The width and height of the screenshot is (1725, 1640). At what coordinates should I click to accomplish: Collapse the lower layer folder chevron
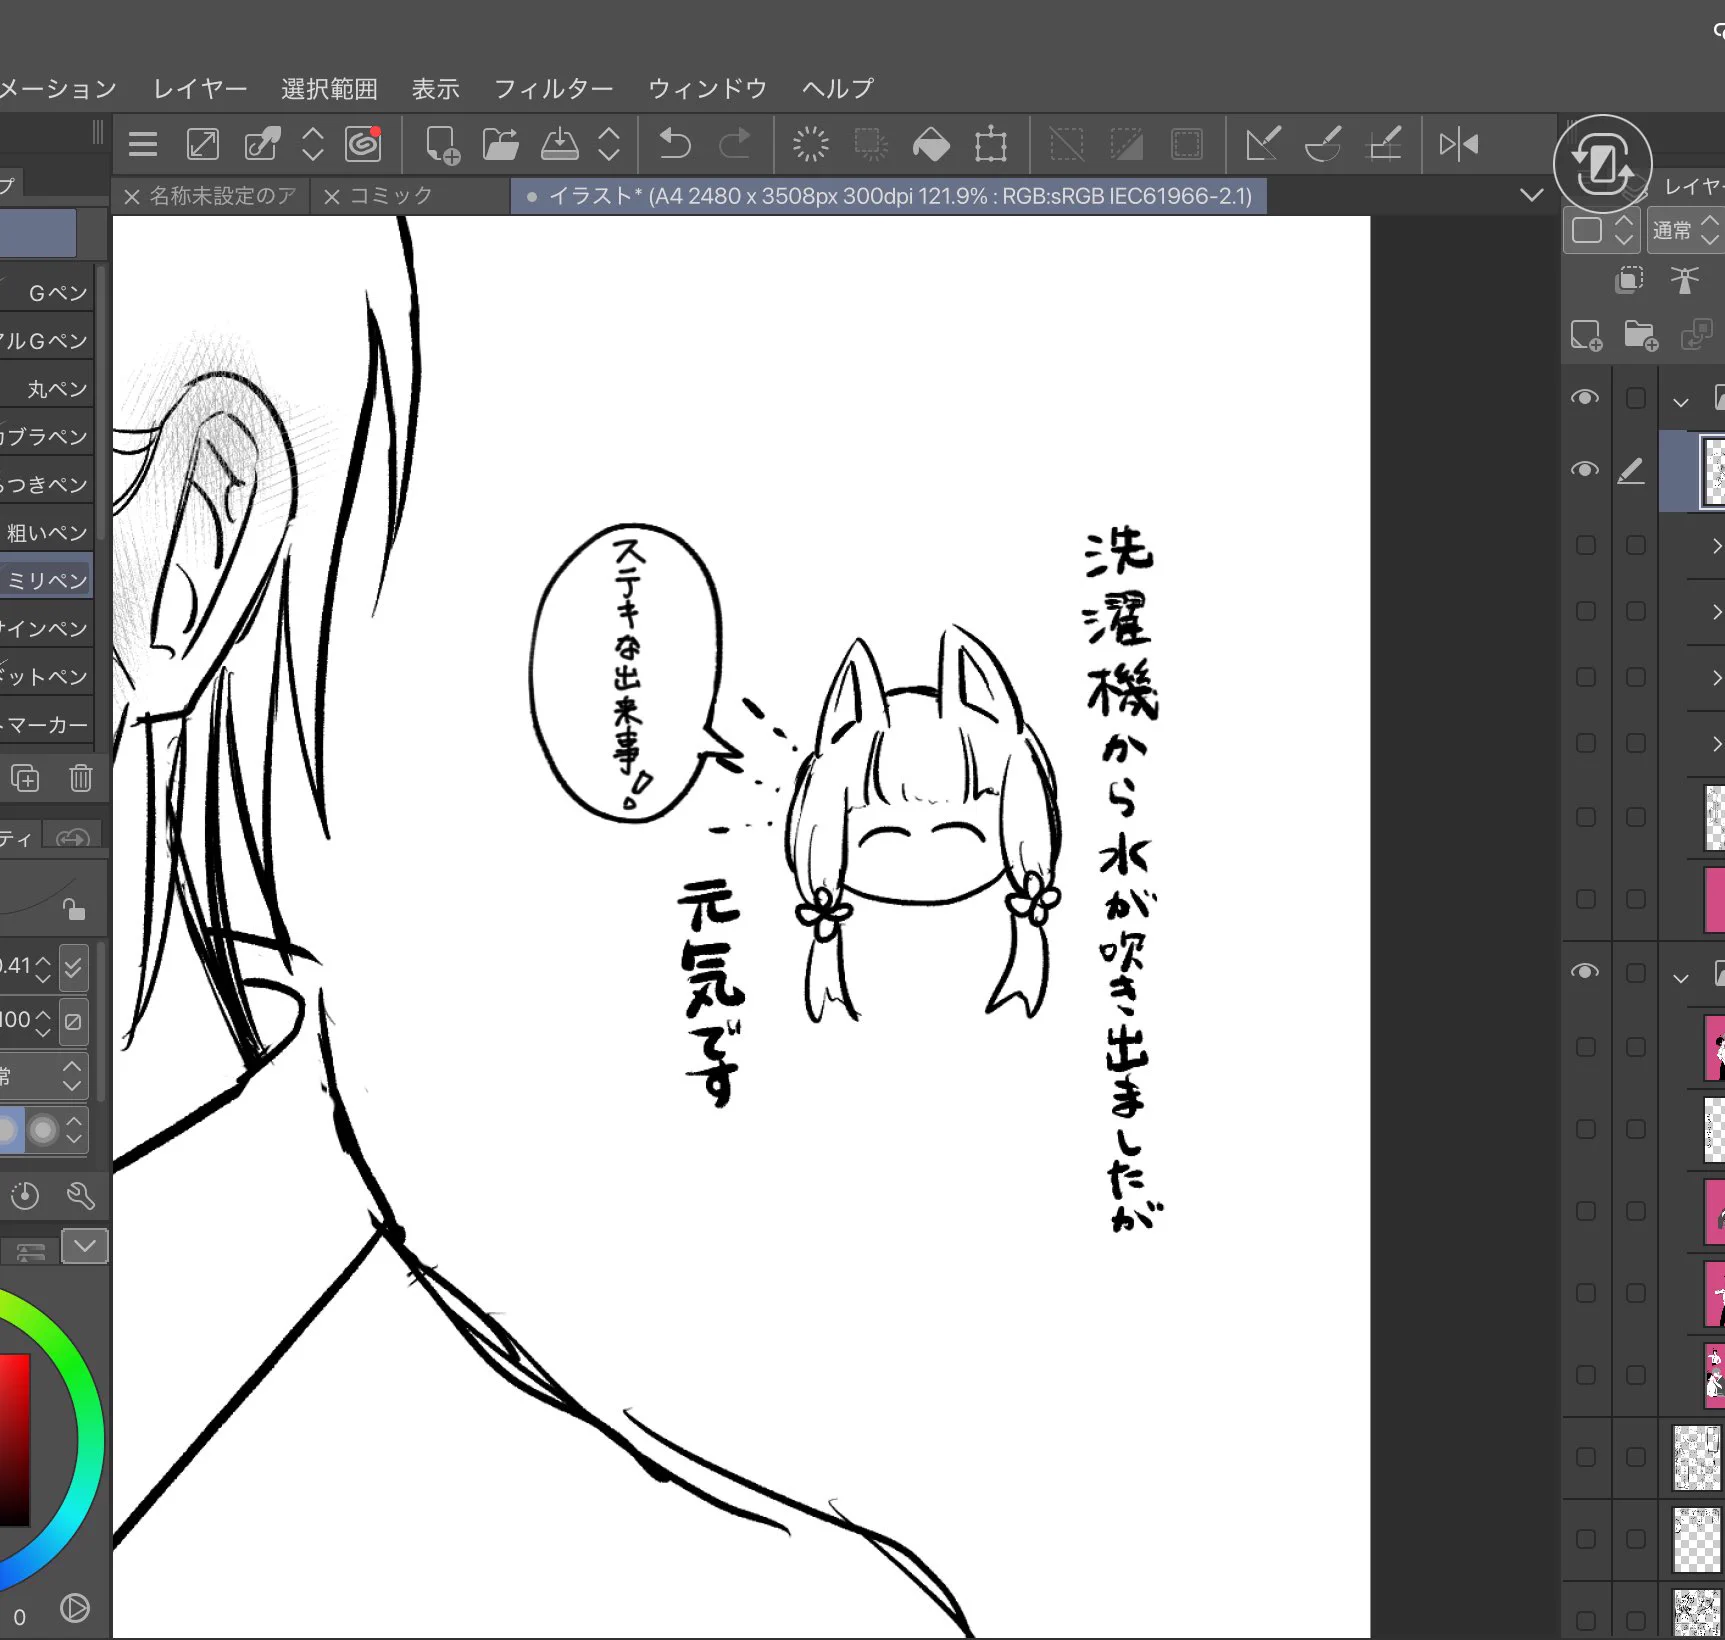point(1681,978)
